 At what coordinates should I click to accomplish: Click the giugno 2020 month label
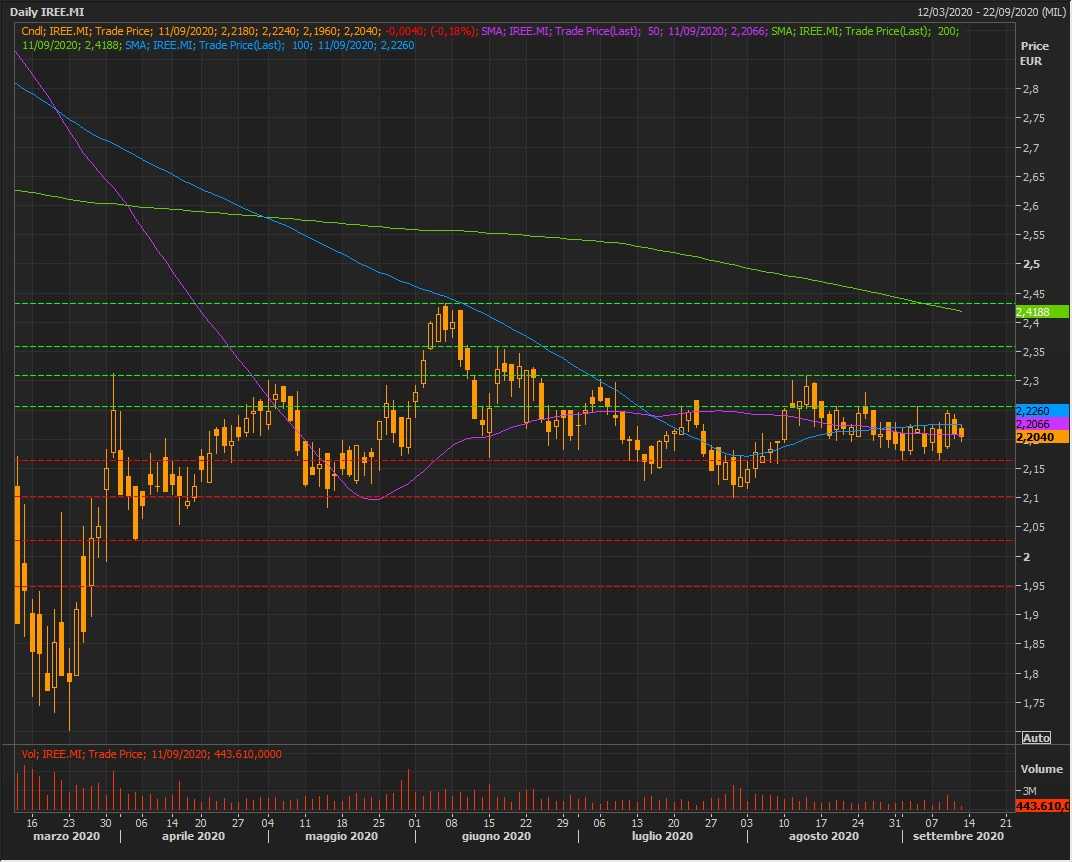pos(496,836)
